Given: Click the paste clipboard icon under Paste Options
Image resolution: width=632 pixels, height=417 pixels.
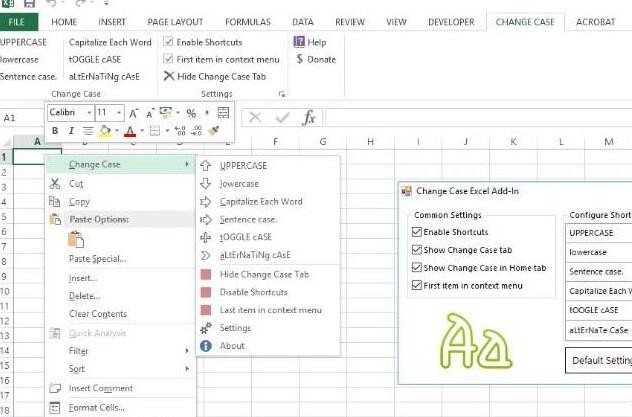Looking at the screenshot, I should tap(76, 239).
